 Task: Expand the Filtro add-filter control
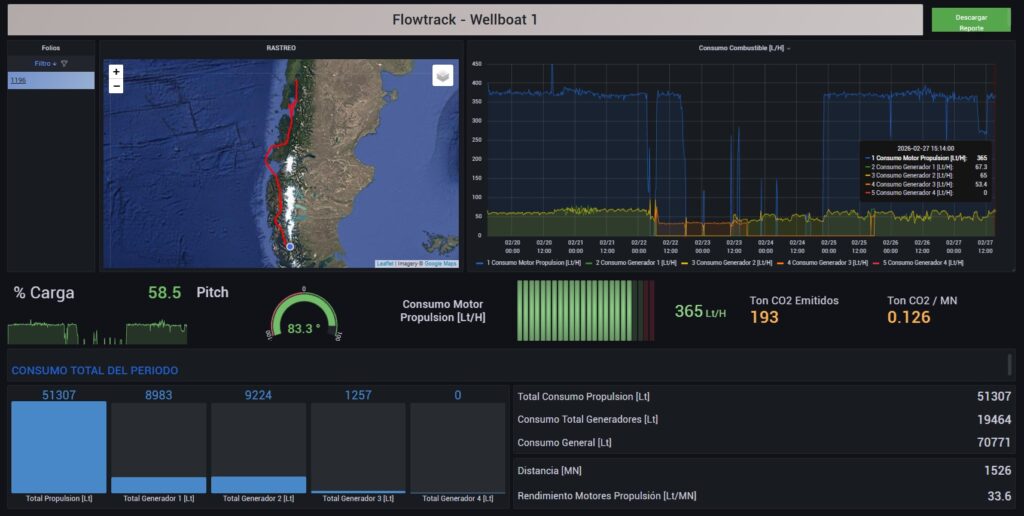45,63
